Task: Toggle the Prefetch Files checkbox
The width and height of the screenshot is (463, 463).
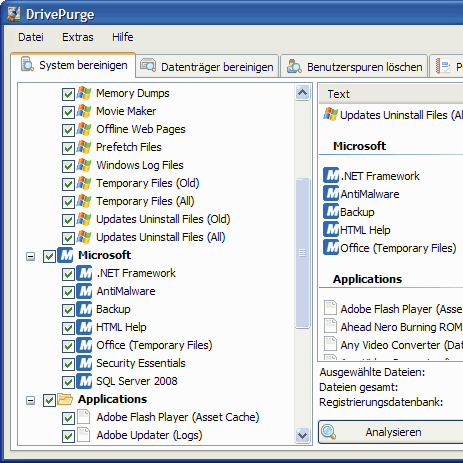Action: coord(68,148)
